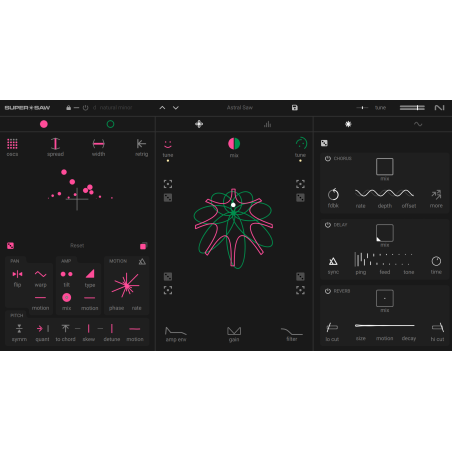
Task: Open the Astral Saw preset name
Action: coord(240,108)
